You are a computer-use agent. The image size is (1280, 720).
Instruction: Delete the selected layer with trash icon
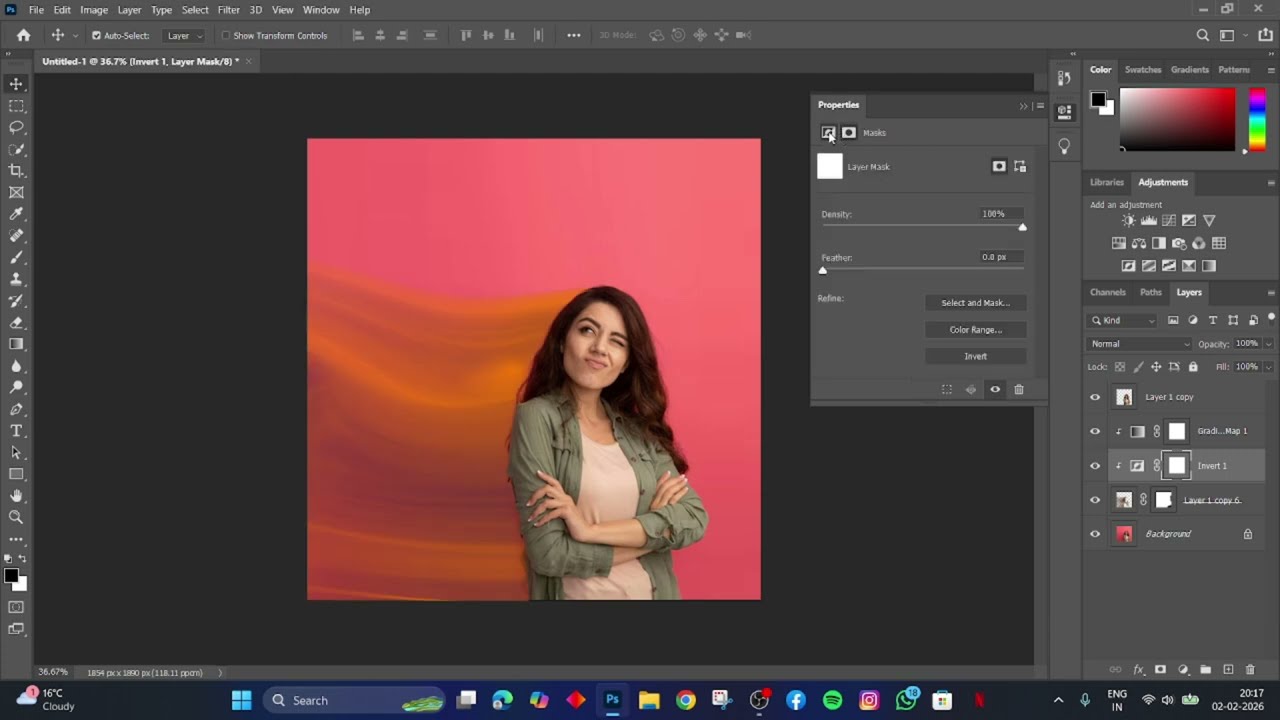click(1252, 669)
